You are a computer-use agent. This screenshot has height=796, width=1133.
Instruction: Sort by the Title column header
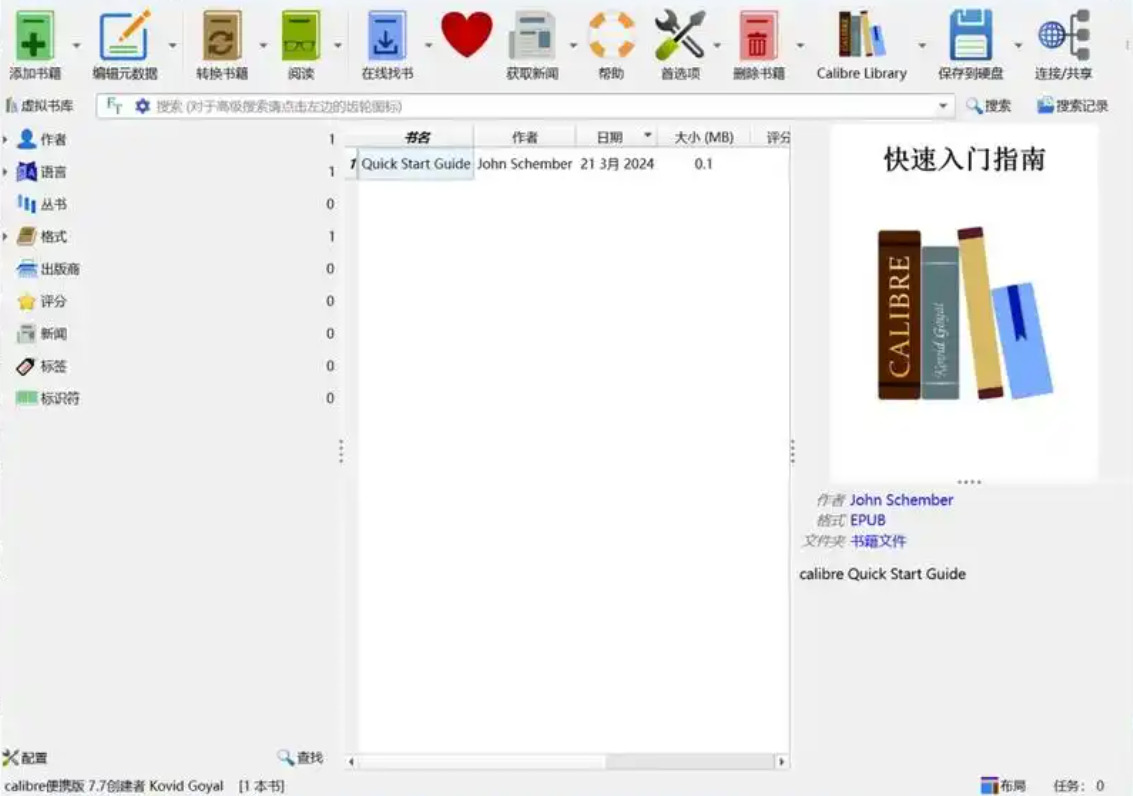click(416, 137)
